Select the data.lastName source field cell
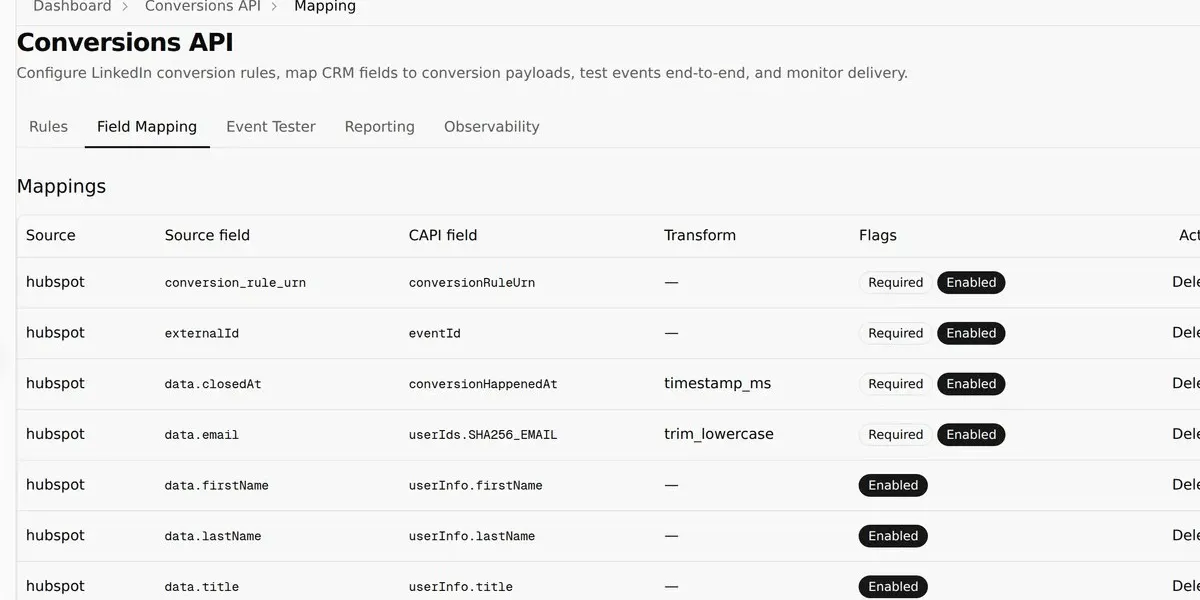 coord(213,536)
